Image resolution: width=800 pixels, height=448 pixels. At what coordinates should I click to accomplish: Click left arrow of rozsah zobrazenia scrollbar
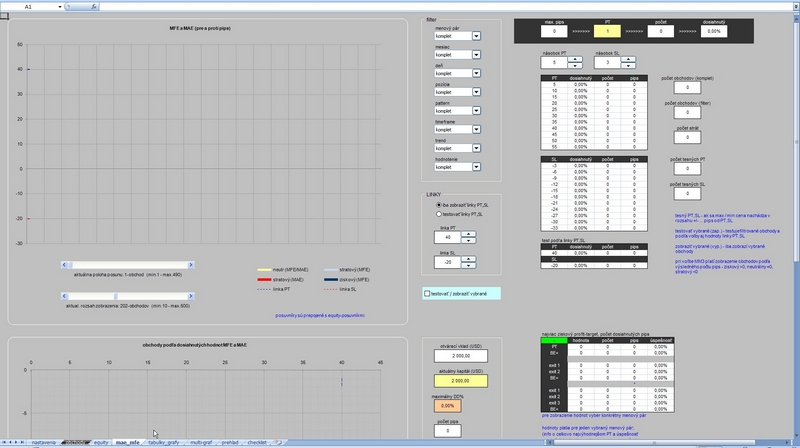64,296
